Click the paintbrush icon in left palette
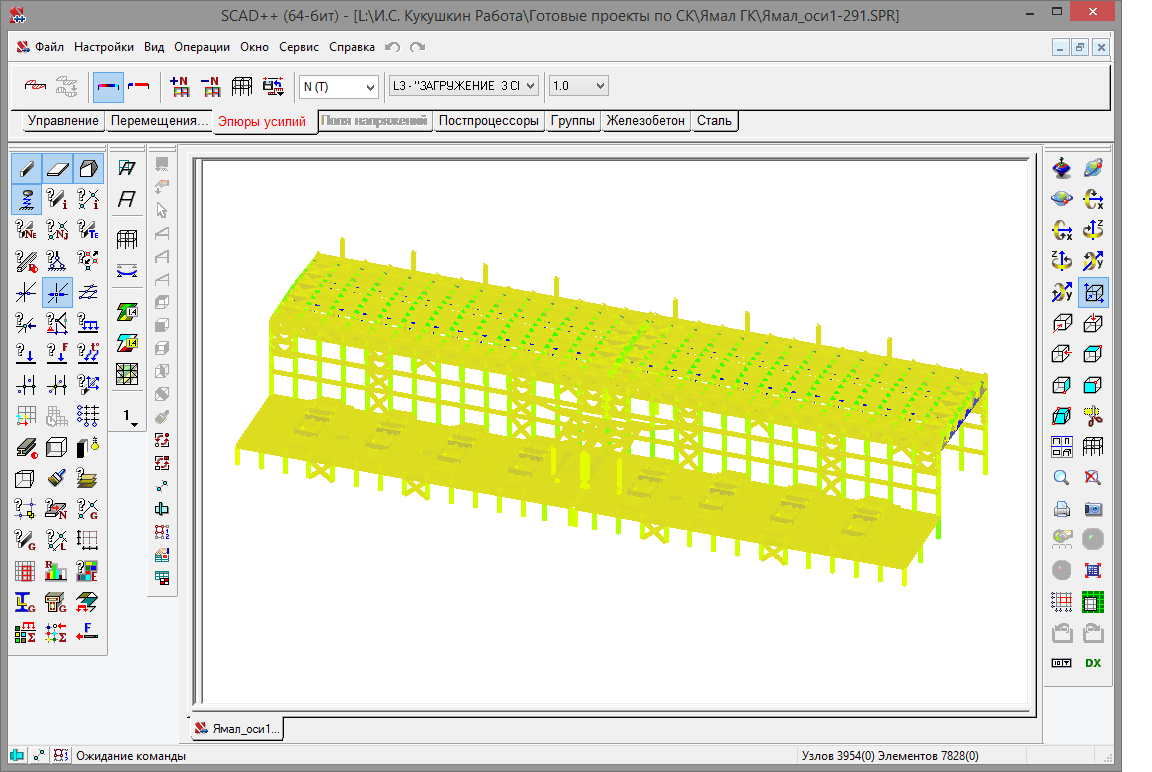 coord(57,478)
